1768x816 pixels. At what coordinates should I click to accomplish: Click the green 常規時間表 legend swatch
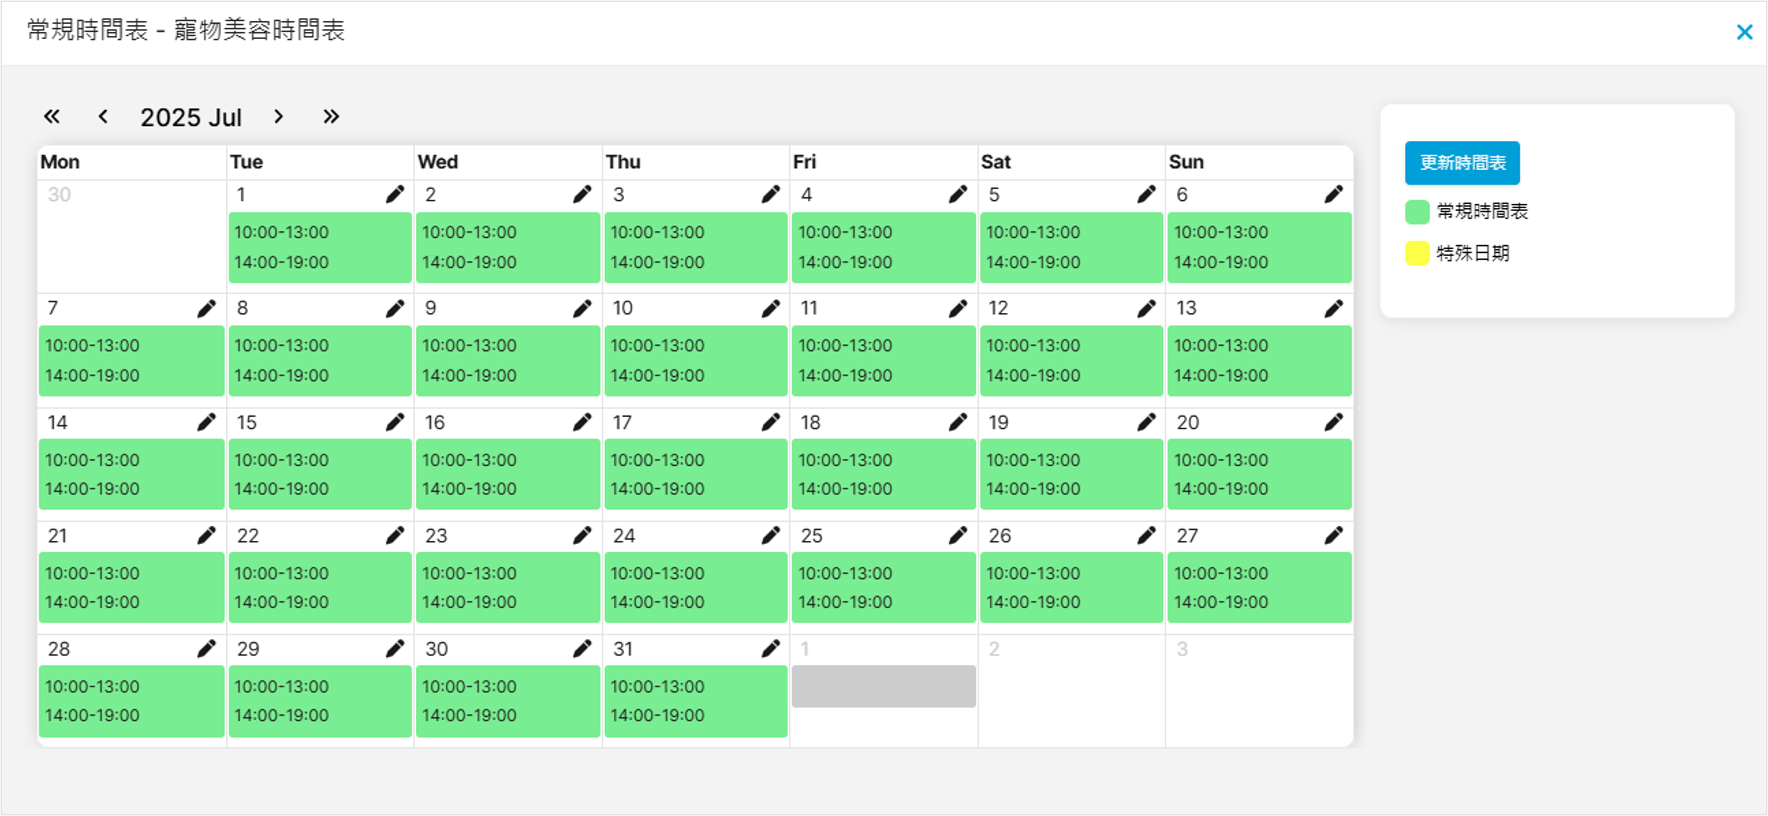(x=1417, y=211)
